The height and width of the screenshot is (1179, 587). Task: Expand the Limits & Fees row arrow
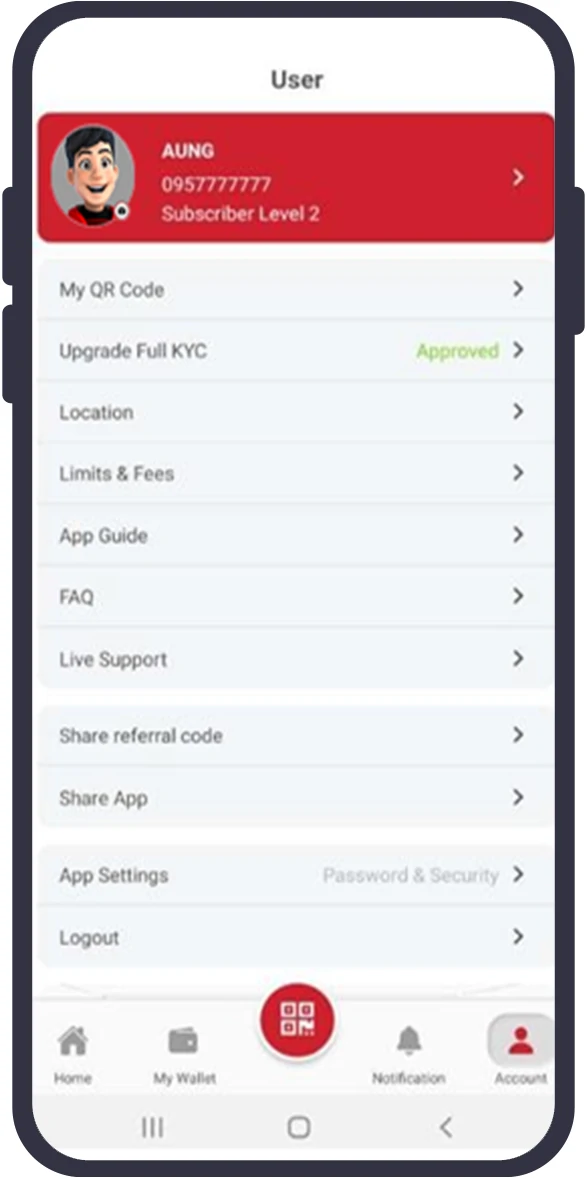pyautogui.click(x=518, y=473)
